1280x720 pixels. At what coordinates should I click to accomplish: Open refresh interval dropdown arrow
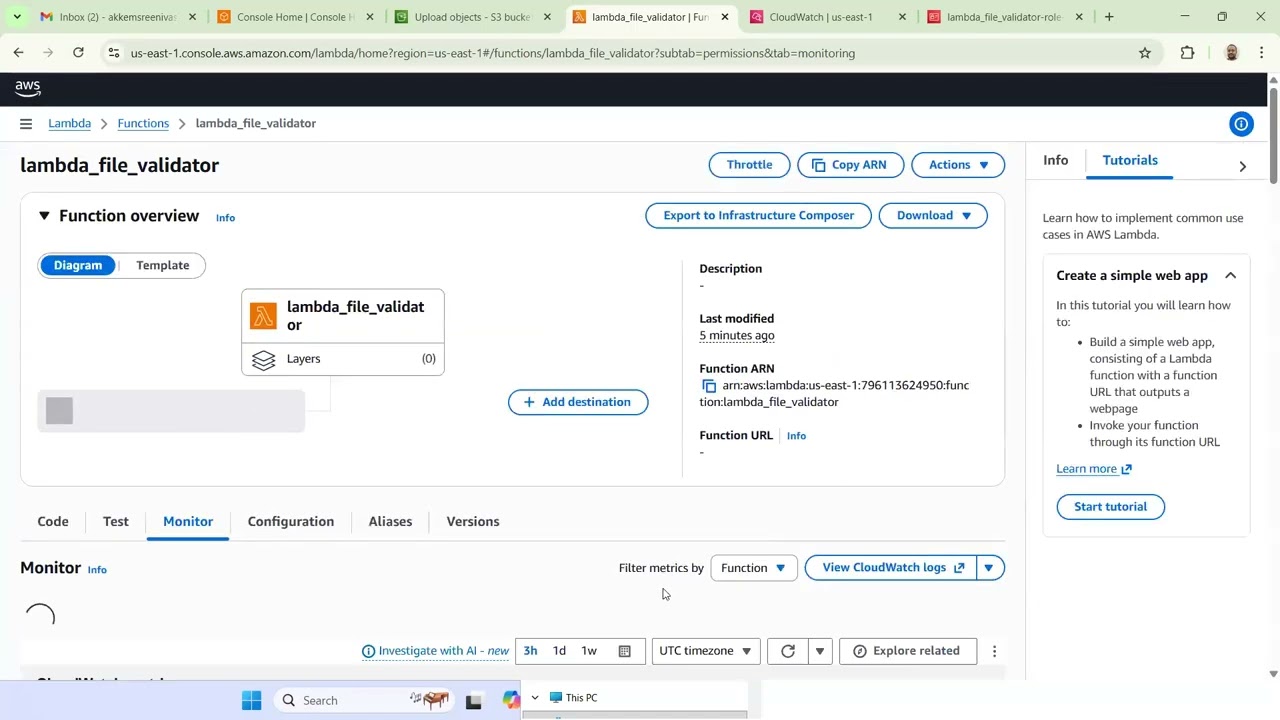[x=820, y=651]
